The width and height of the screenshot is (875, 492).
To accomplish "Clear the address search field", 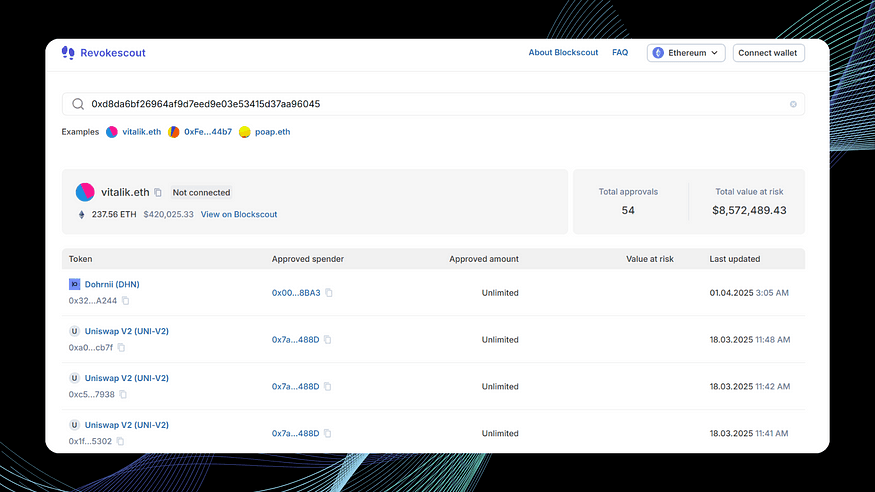I will coord(793,104).
